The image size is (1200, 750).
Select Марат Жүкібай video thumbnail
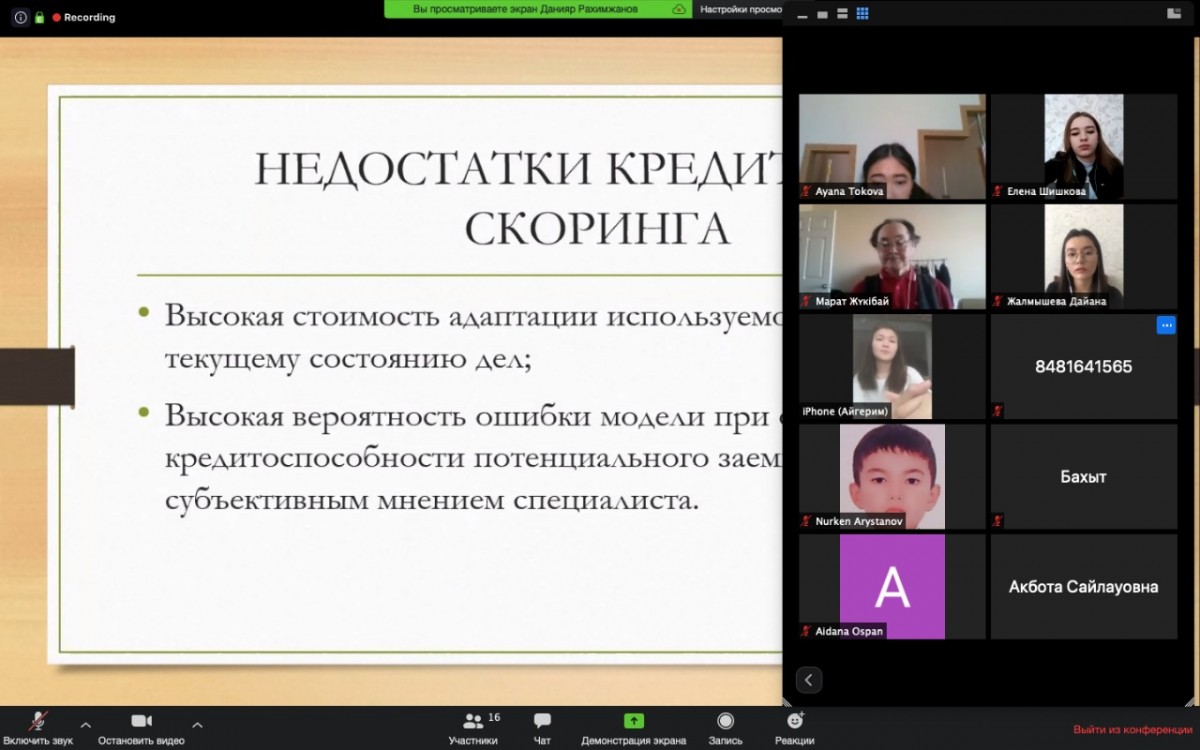(892, 256)
